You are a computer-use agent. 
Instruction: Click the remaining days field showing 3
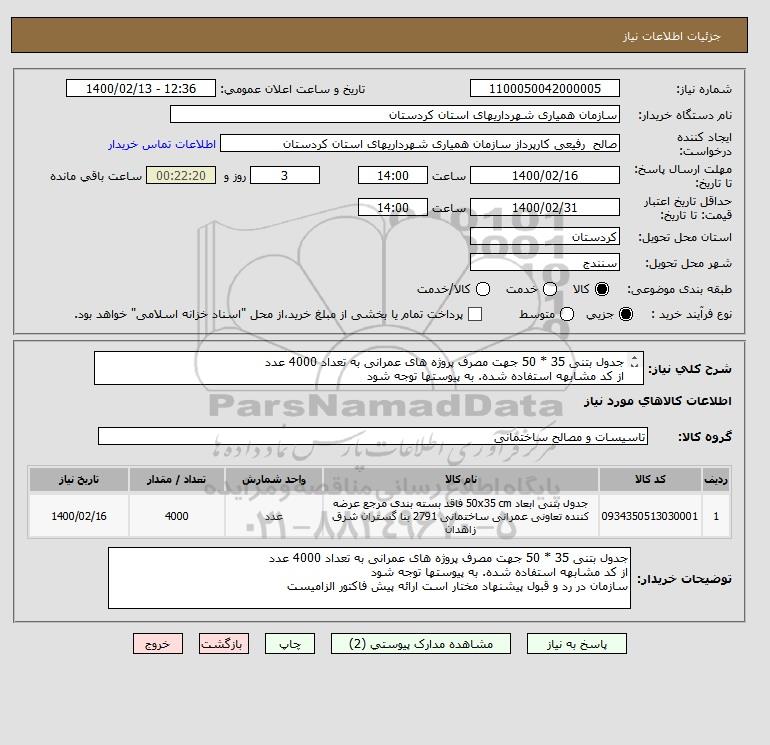click(x=285, y=175)
